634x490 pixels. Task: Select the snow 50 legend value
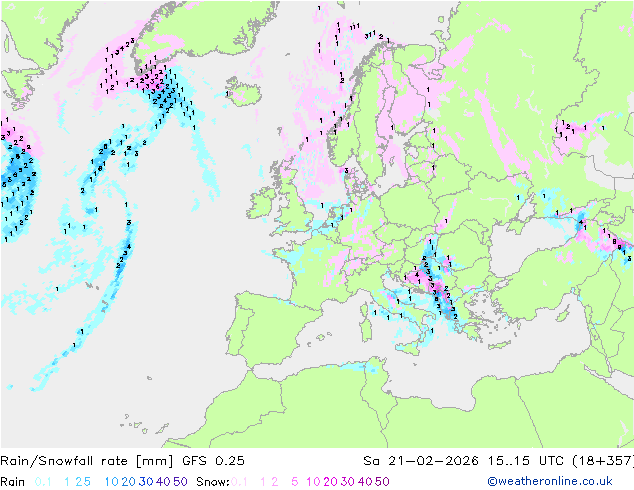coord(382,482)
